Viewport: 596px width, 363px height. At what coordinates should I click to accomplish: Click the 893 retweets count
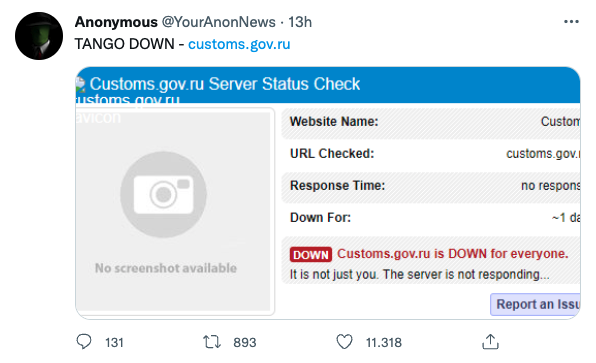(x=245, y=342)
